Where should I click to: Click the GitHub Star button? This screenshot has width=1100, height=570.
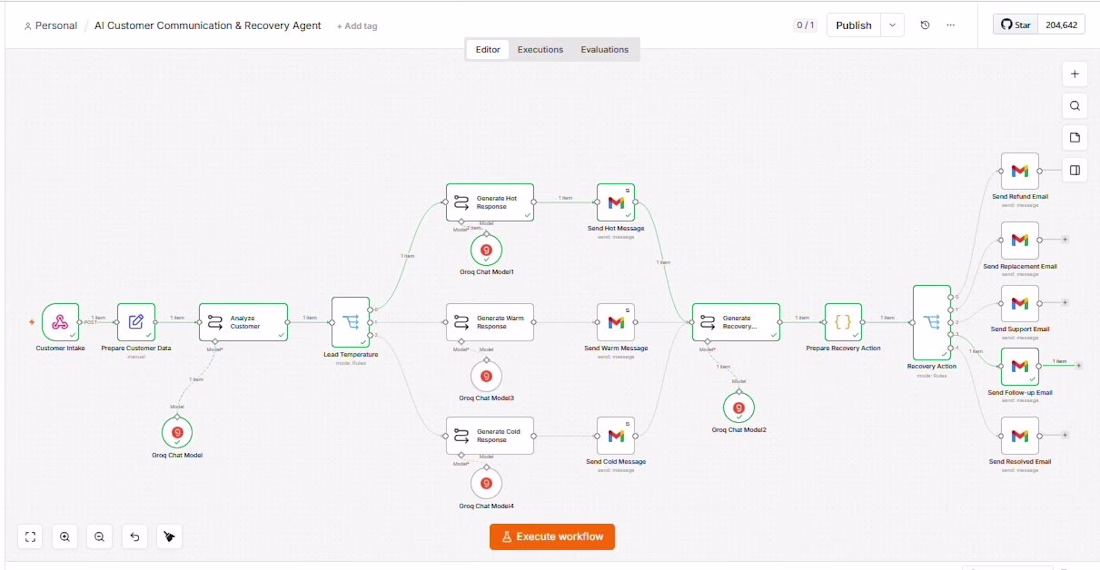(x=1015, y=25)
